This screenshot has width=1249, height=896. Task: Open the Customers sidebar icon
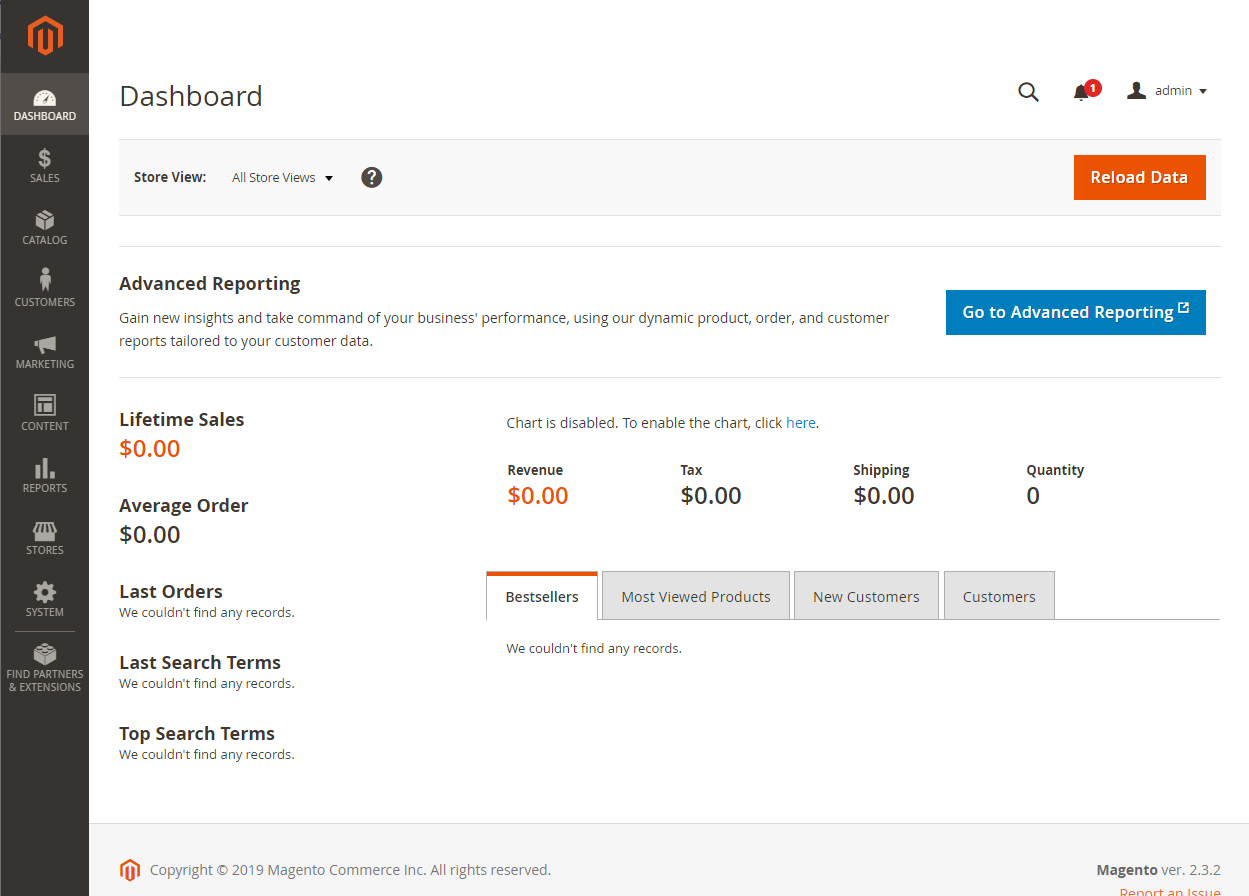(x=44, y=288)
